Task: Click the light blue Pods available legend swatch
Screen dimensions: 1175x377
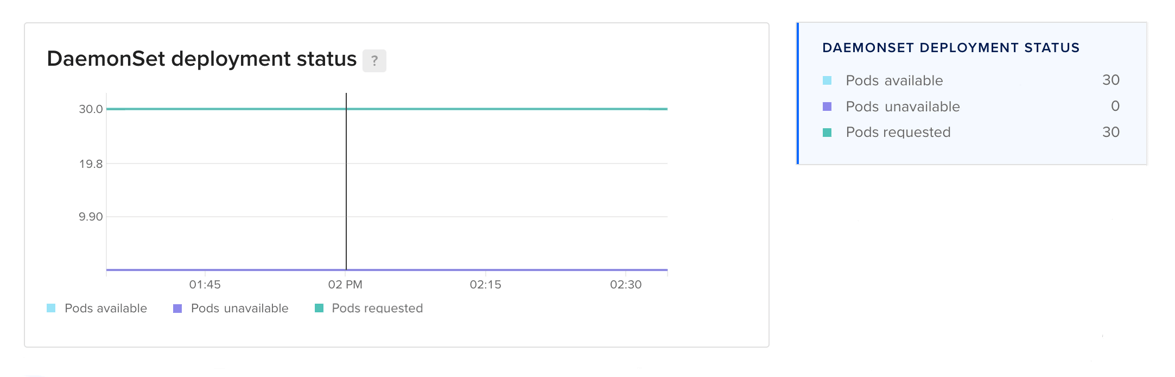Action: pos(51,308)
